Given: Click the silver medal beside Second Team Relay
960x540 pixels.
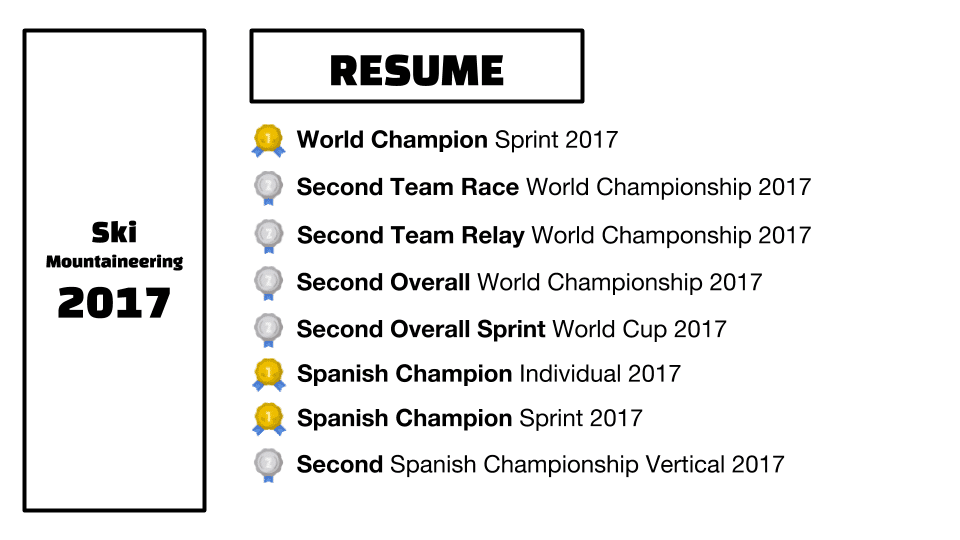Looking at the screenshot, I should 268,236.
